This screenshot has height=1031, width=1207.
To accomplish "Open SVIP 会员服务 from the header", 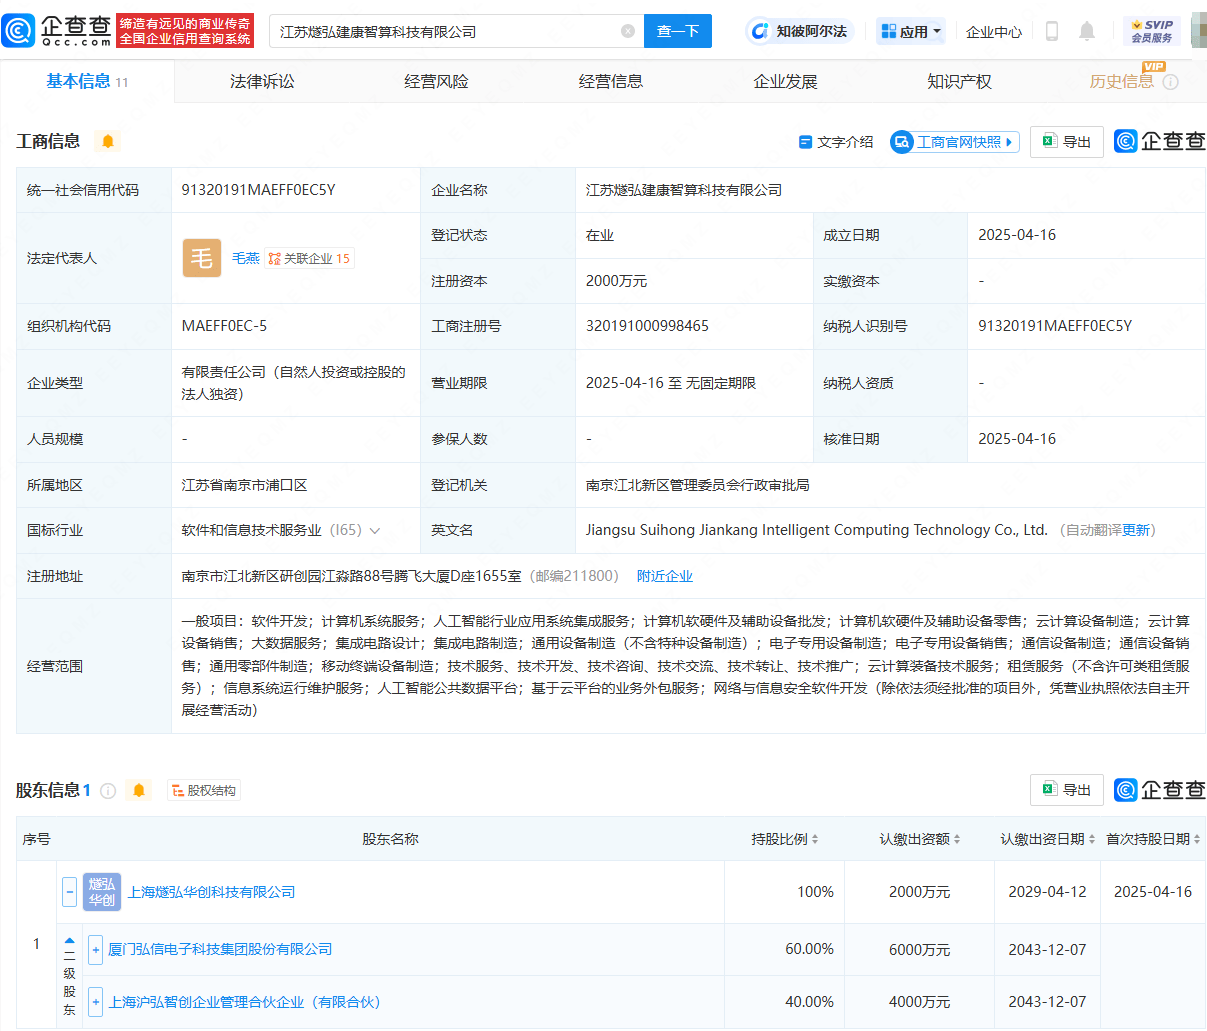I will [1150, 31].
